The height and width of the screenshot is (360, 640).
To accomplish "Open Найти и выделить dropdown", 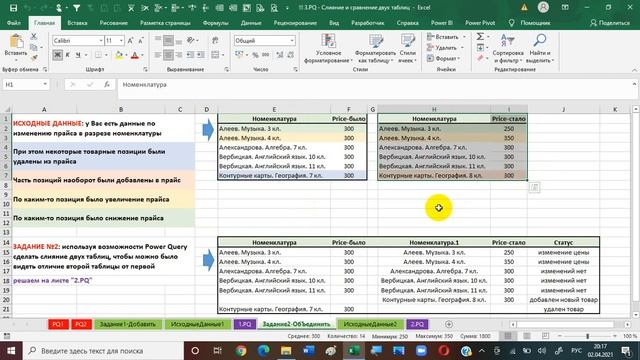I will (540, 49).
